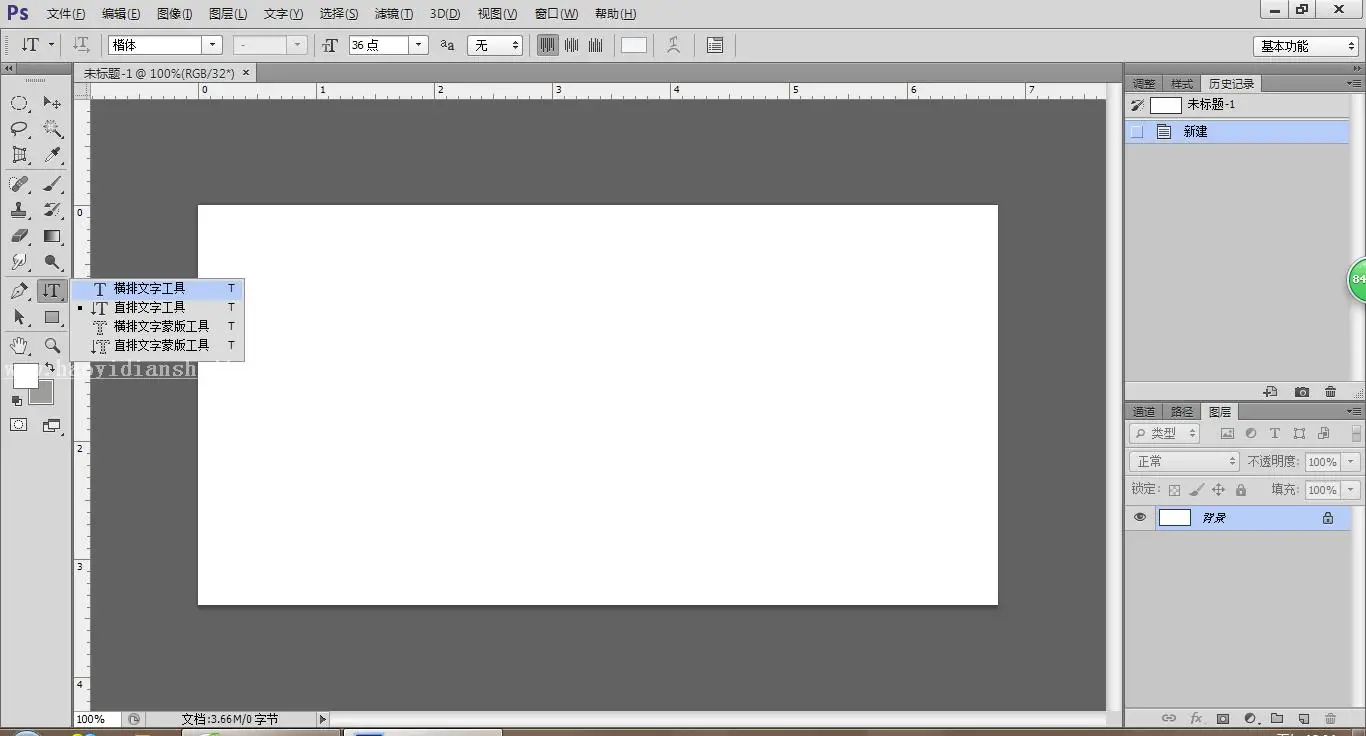Create new document from current state

(1271, 392)
